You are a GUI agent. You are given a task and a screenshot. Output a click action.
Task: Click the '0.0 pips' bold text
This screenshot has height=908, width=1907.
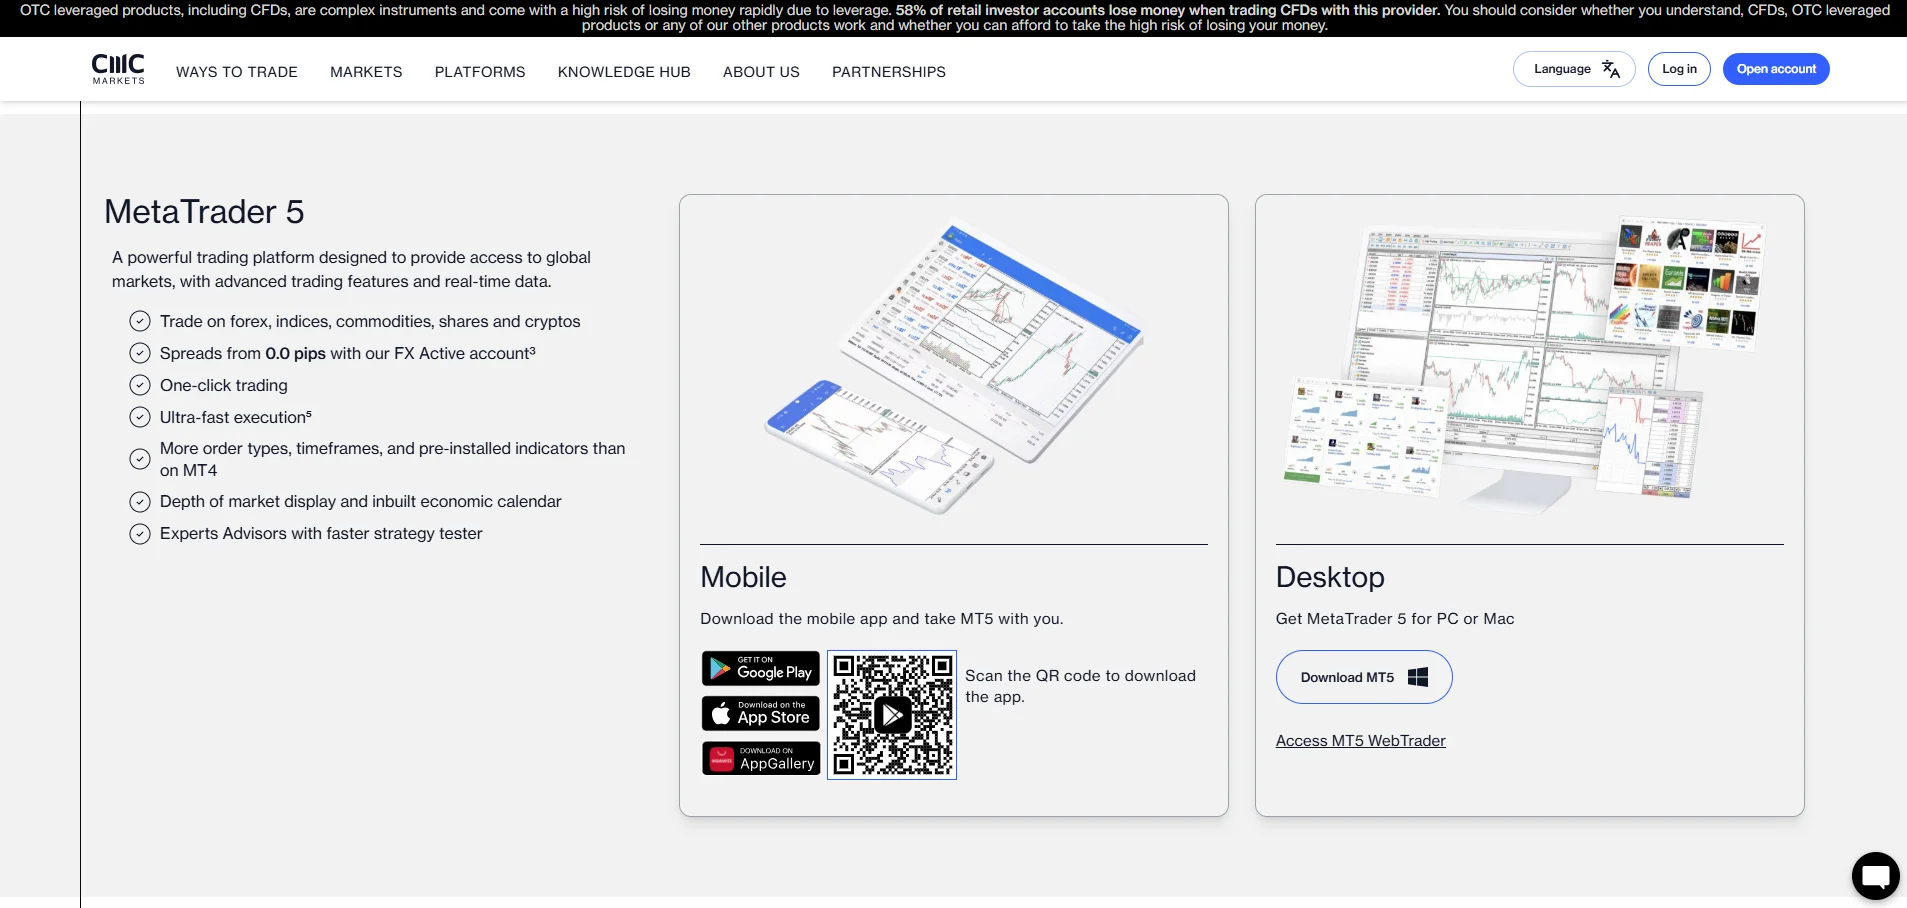pos(295,353)
